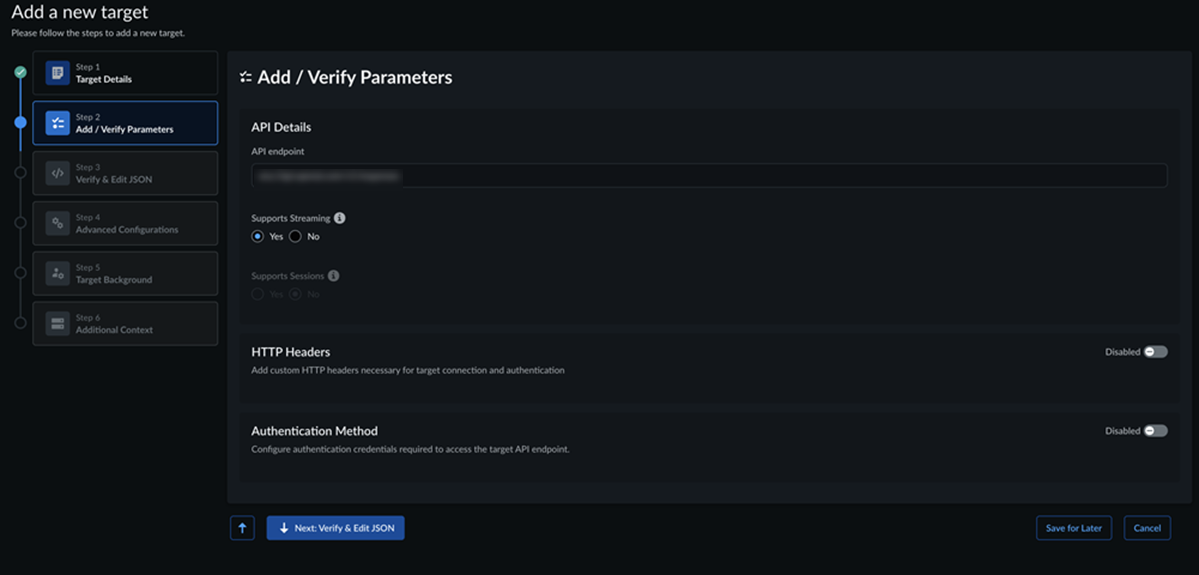Enable the HTTP Headers toggle
The height and width of the screenshot is (575, 1199).
pyautogui.click(x=1155, y=352)
